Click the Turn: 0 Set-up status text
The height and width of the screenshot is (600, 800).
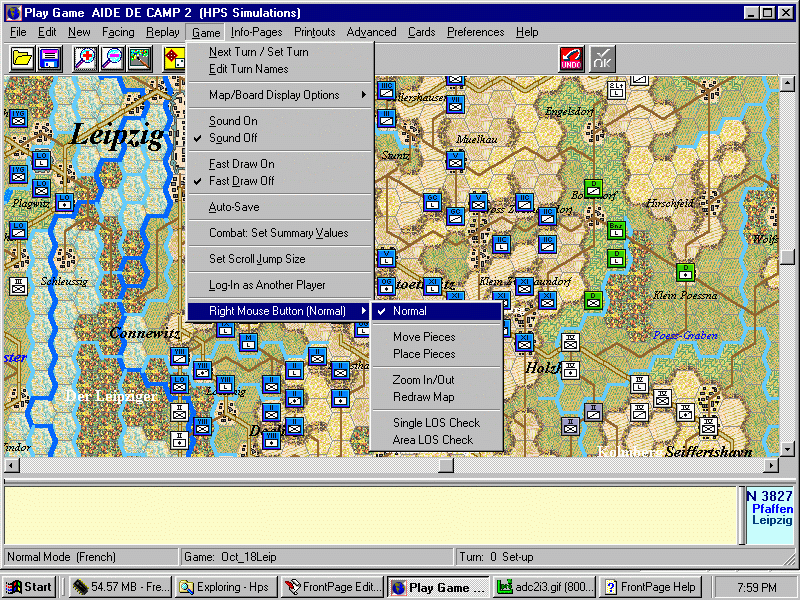496,557
